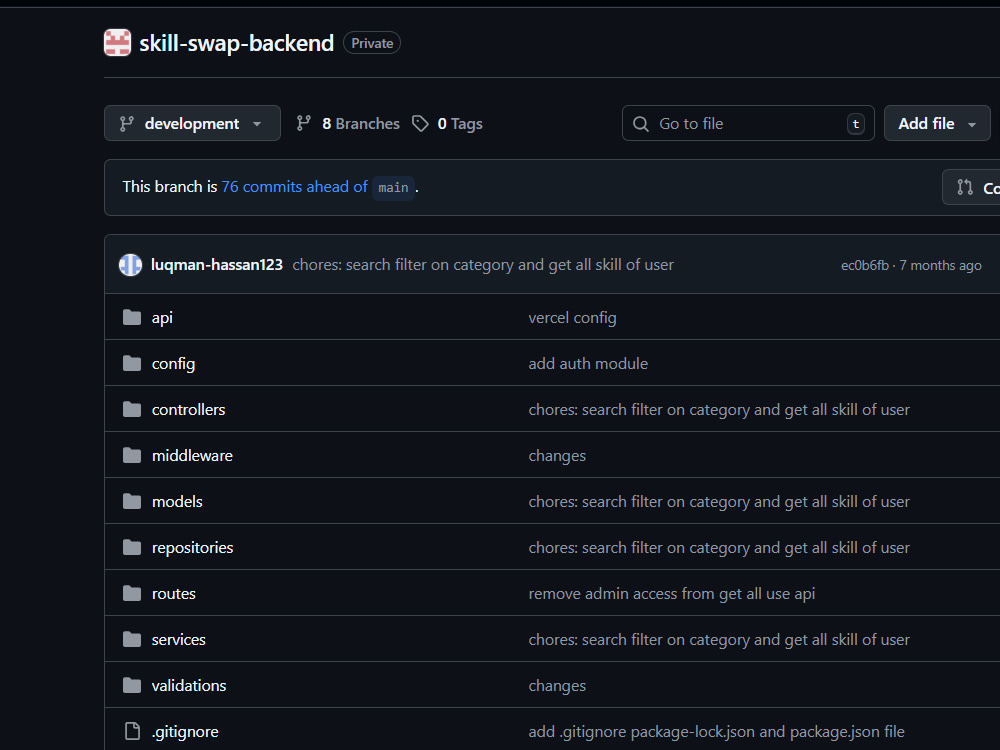
Task: Open the .gitignore file
Action: pyautogui.click(x=185, y=731)
